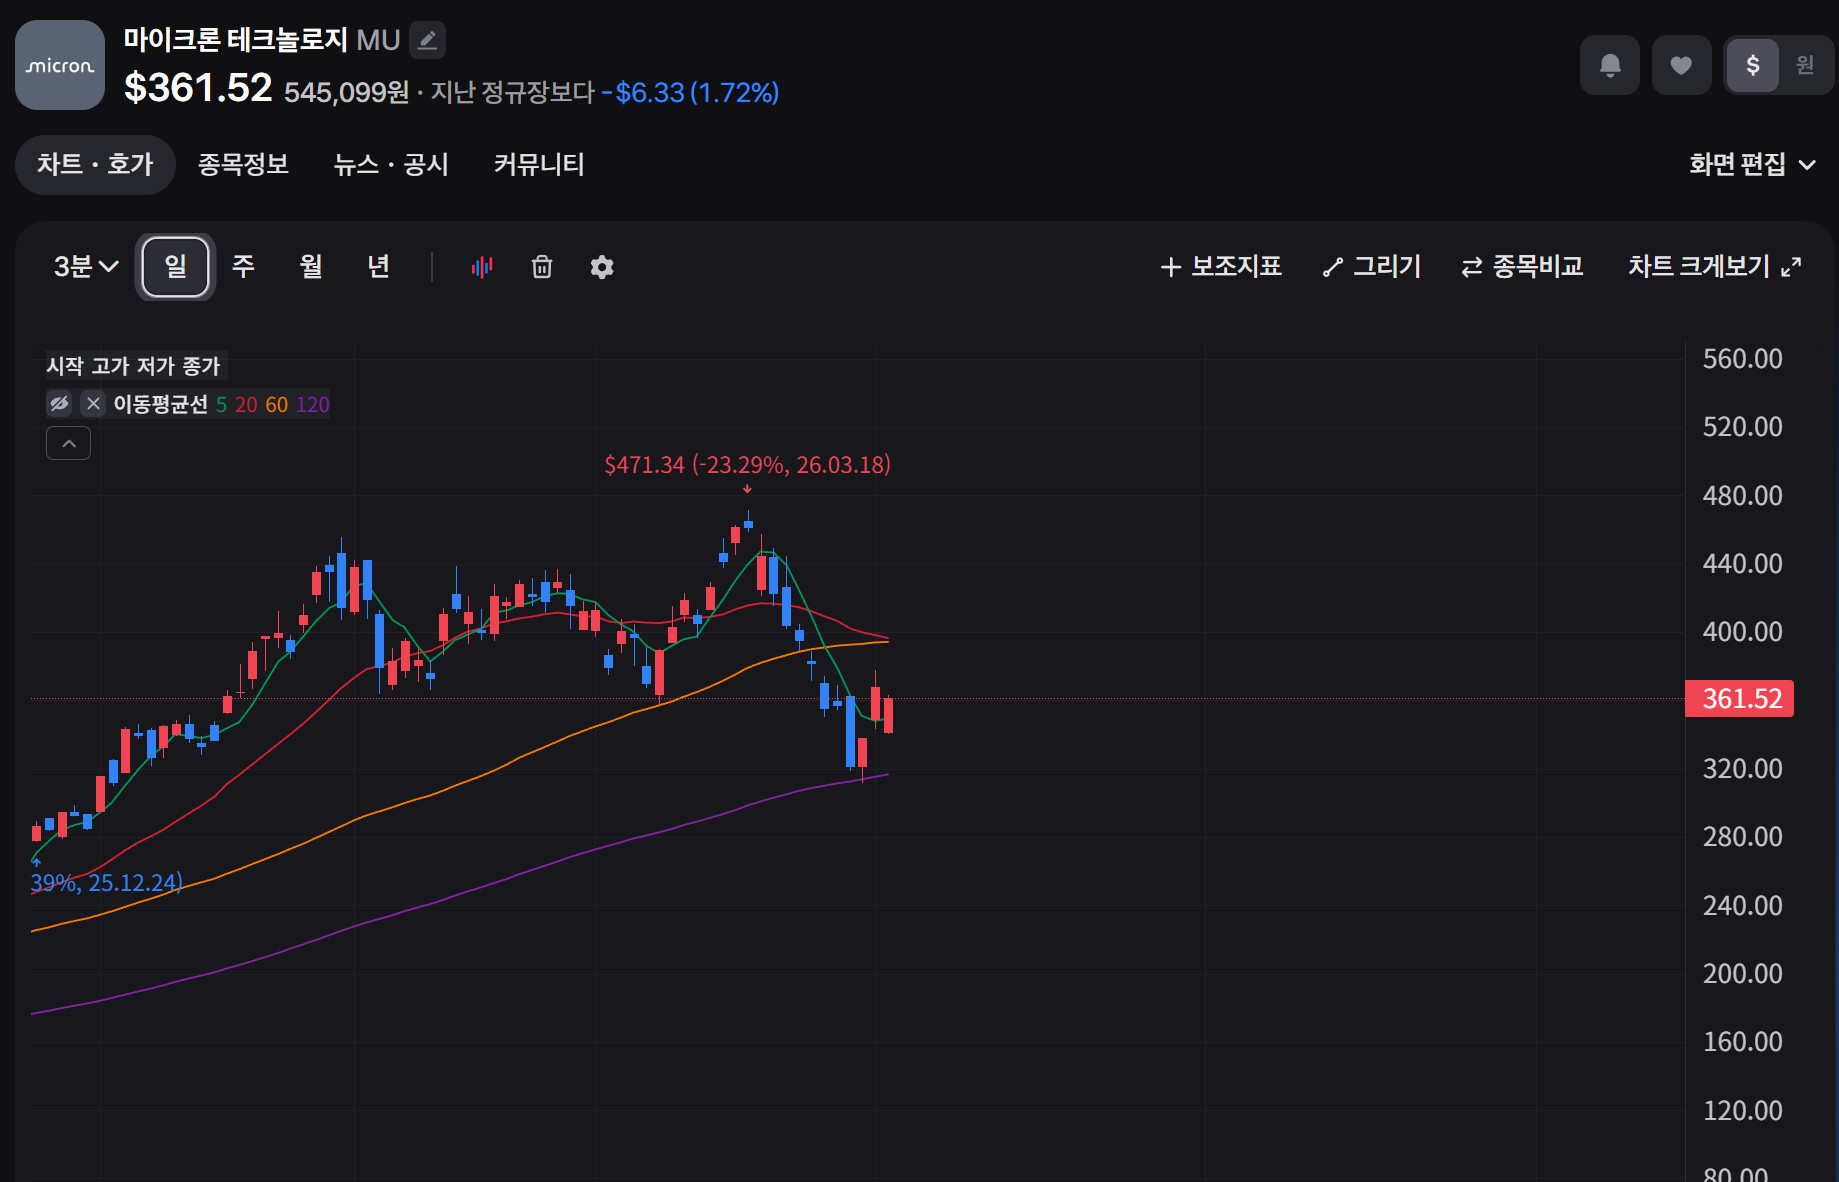Open the 종목정보 tab
This screenshot has height=1182, width=1839.
[243, 164]
